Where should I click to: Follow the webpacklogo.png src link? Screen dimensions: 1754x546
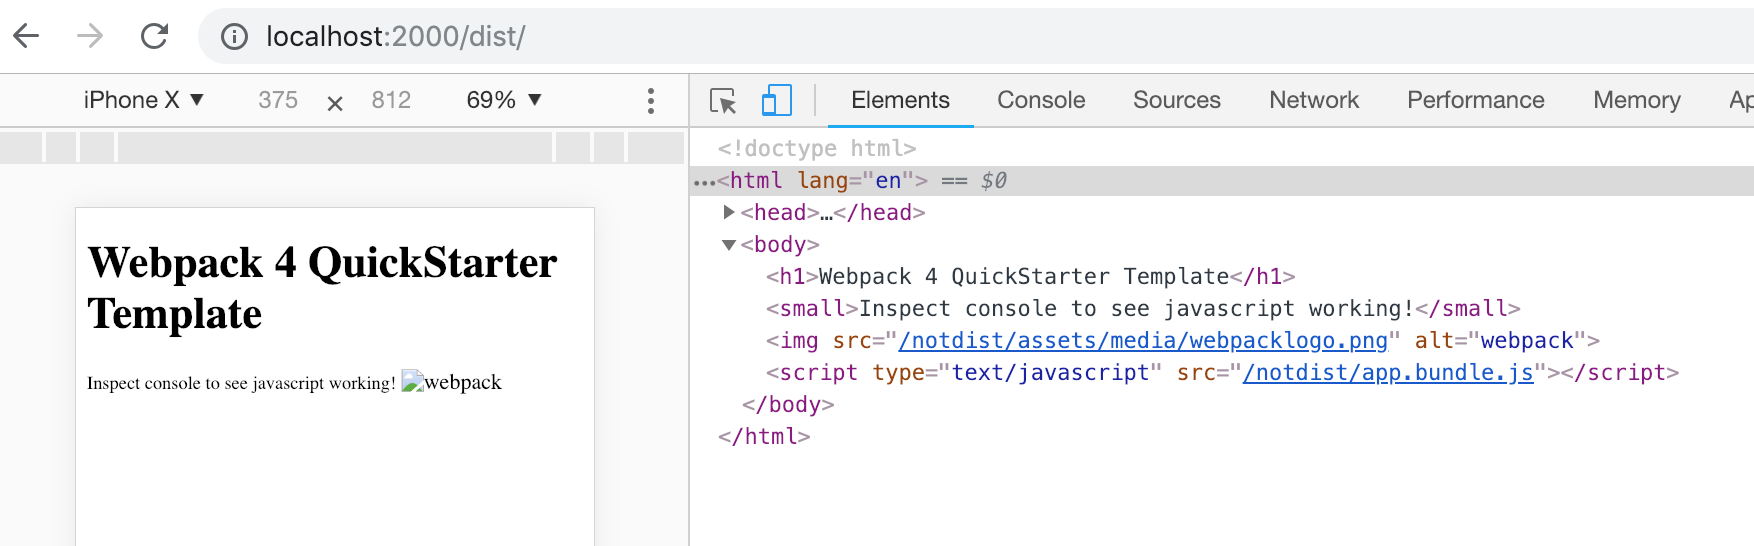pyautogui.click(x=1143, y=341)
